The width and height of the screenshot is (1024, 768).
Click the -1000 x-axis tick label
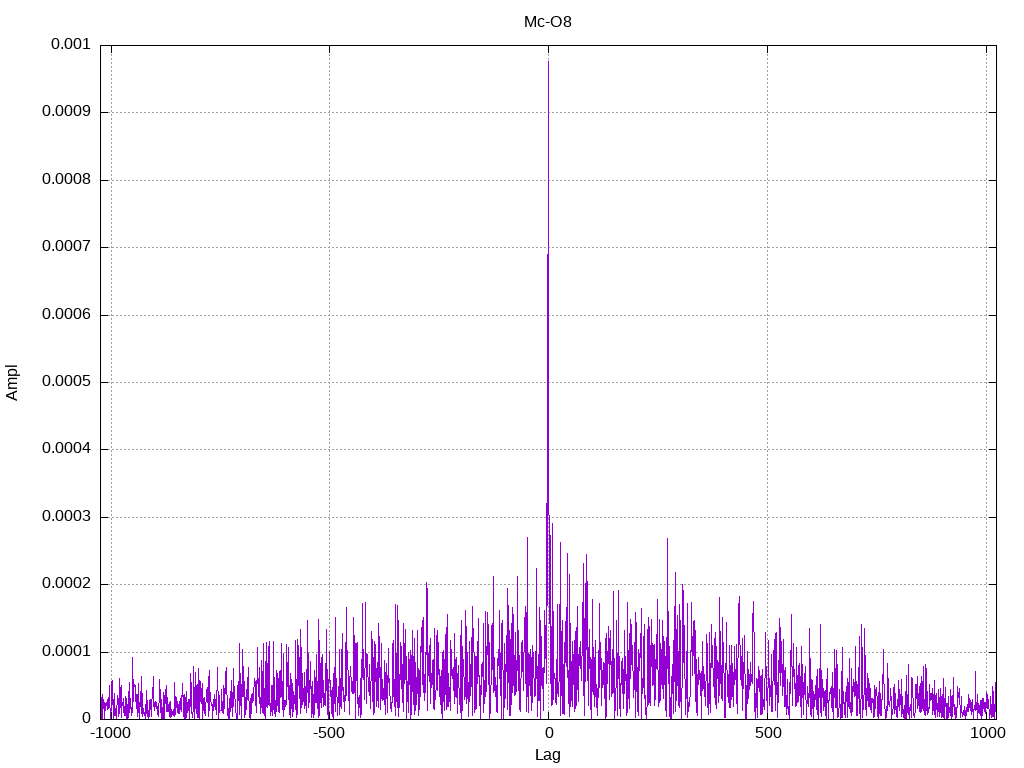(110, 733)
